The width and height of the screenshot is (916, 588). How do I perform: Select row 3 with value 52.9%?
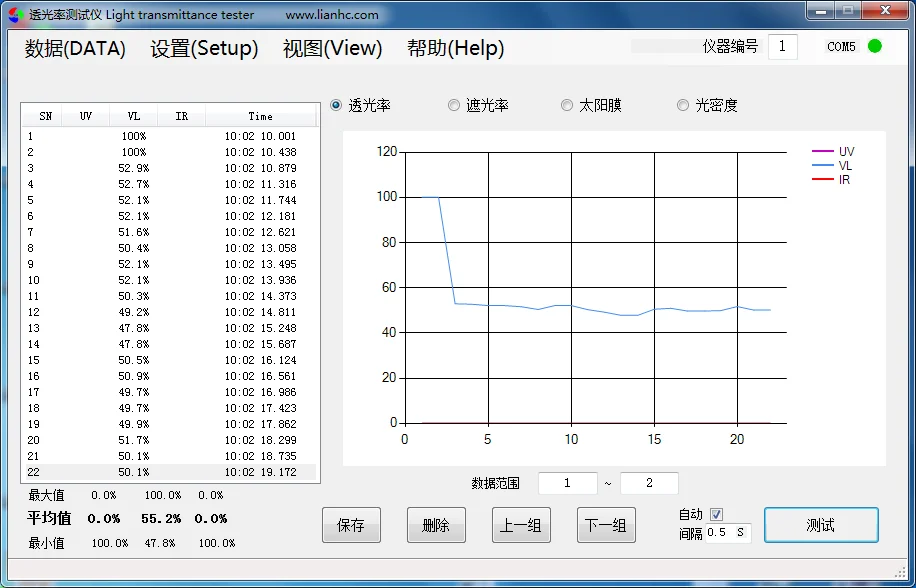pos(169,168)
